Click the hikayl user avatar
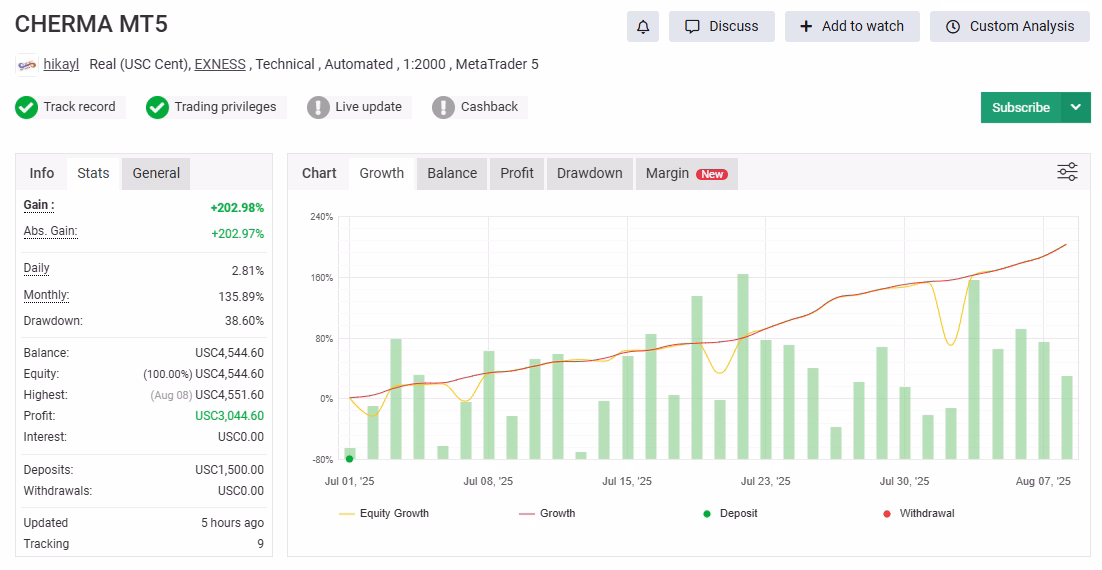The height and width of the screenshot is (570, 1102). click(27, 65)
